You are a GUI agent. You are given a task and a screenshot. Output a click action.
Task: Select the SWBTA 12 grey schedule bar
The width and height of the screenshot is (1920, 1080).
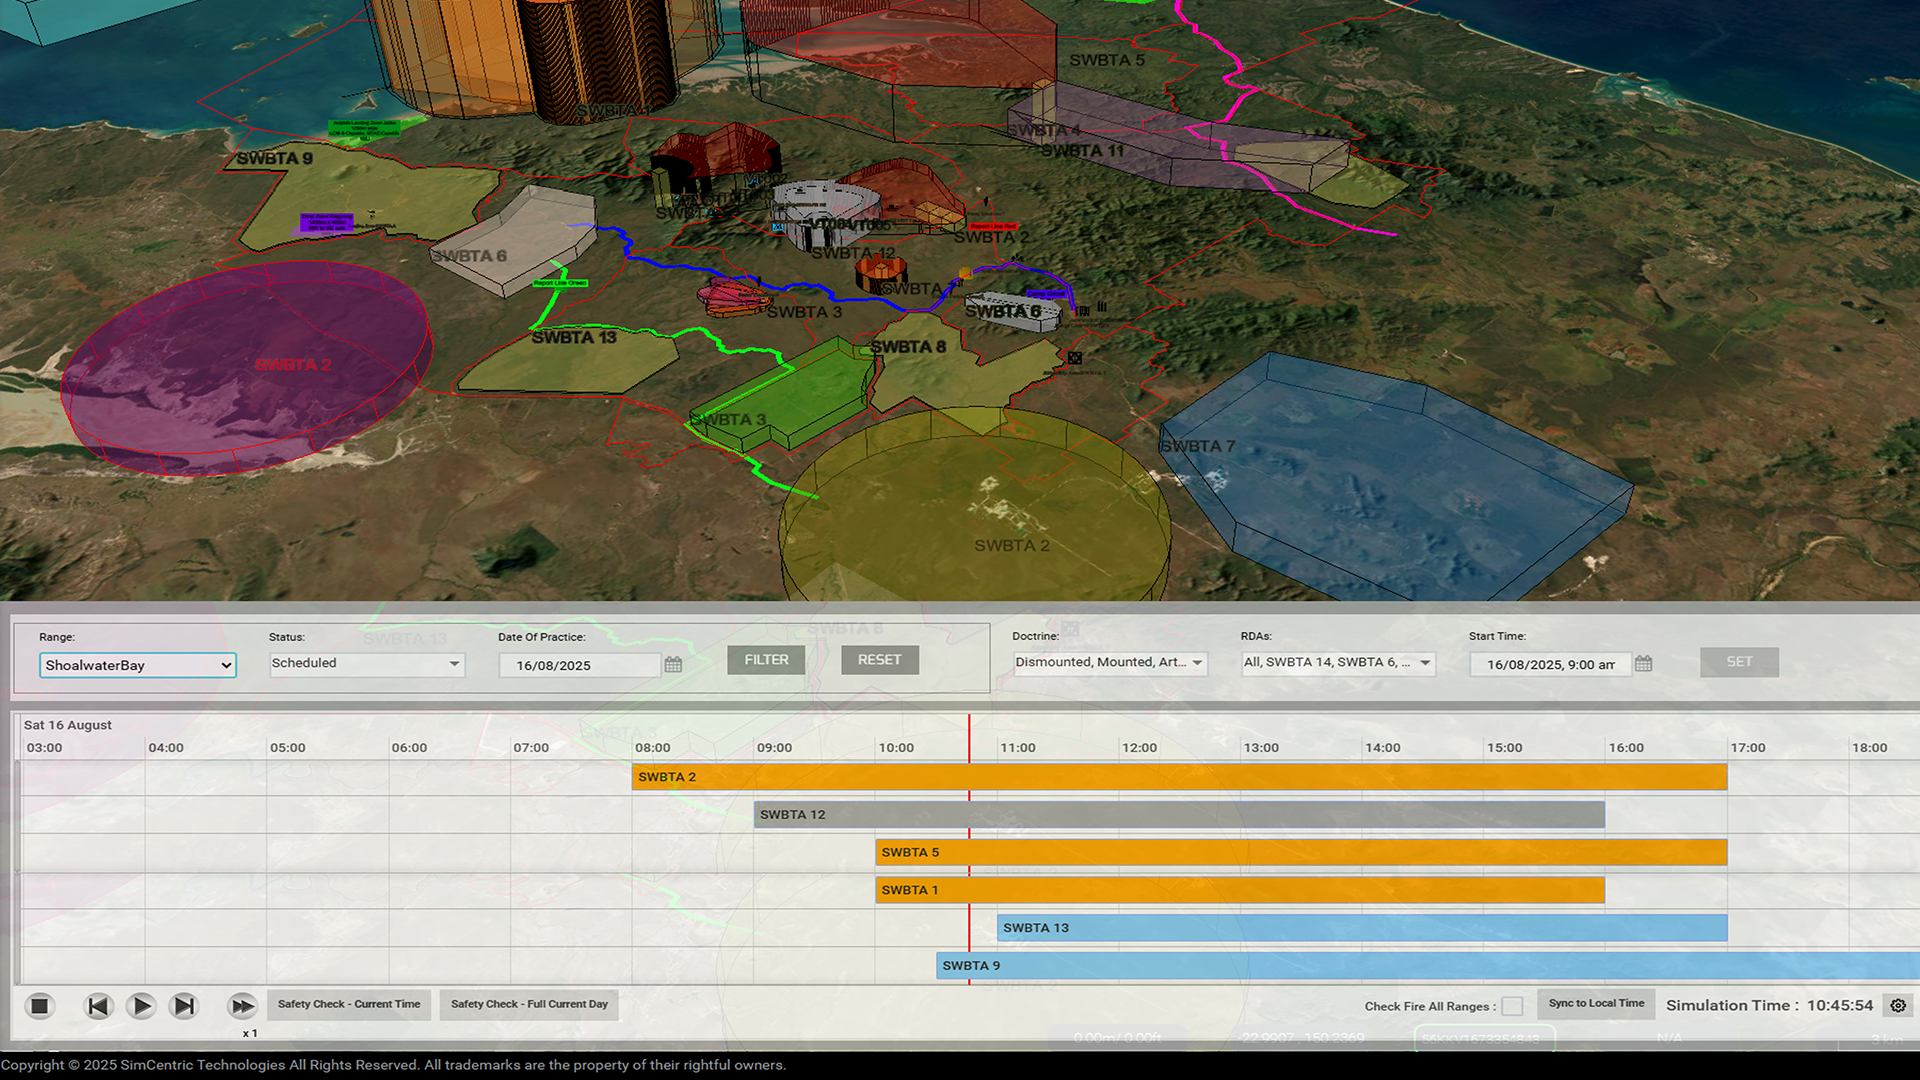(x=1178, y=815)
